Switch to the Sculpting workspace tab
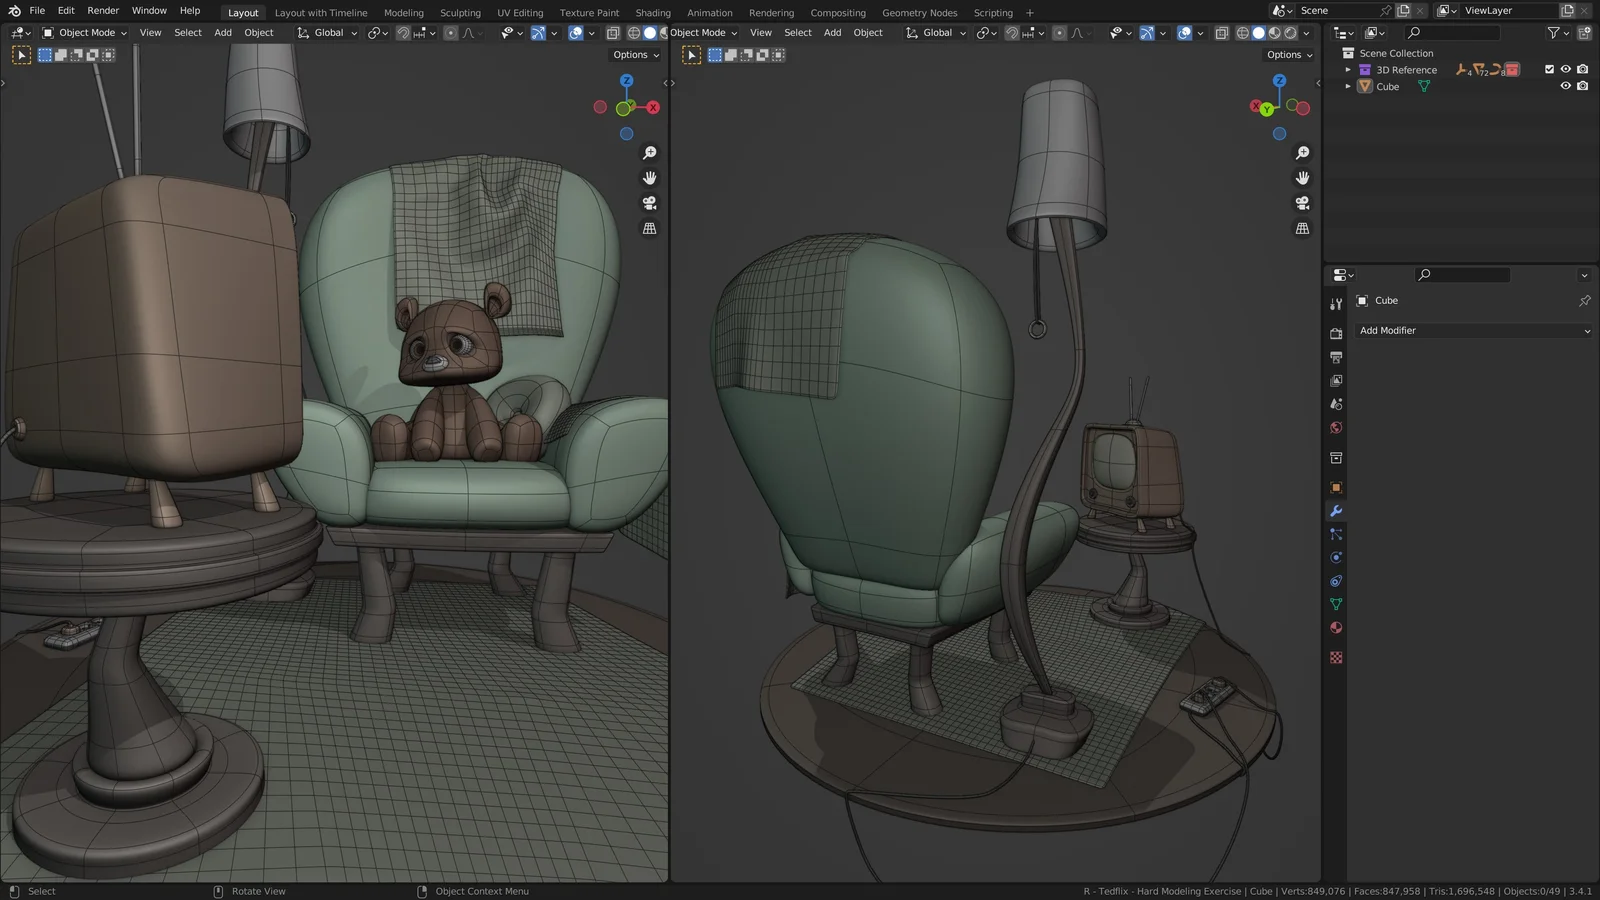This screenshot has height=900, width=1600. 460,12
